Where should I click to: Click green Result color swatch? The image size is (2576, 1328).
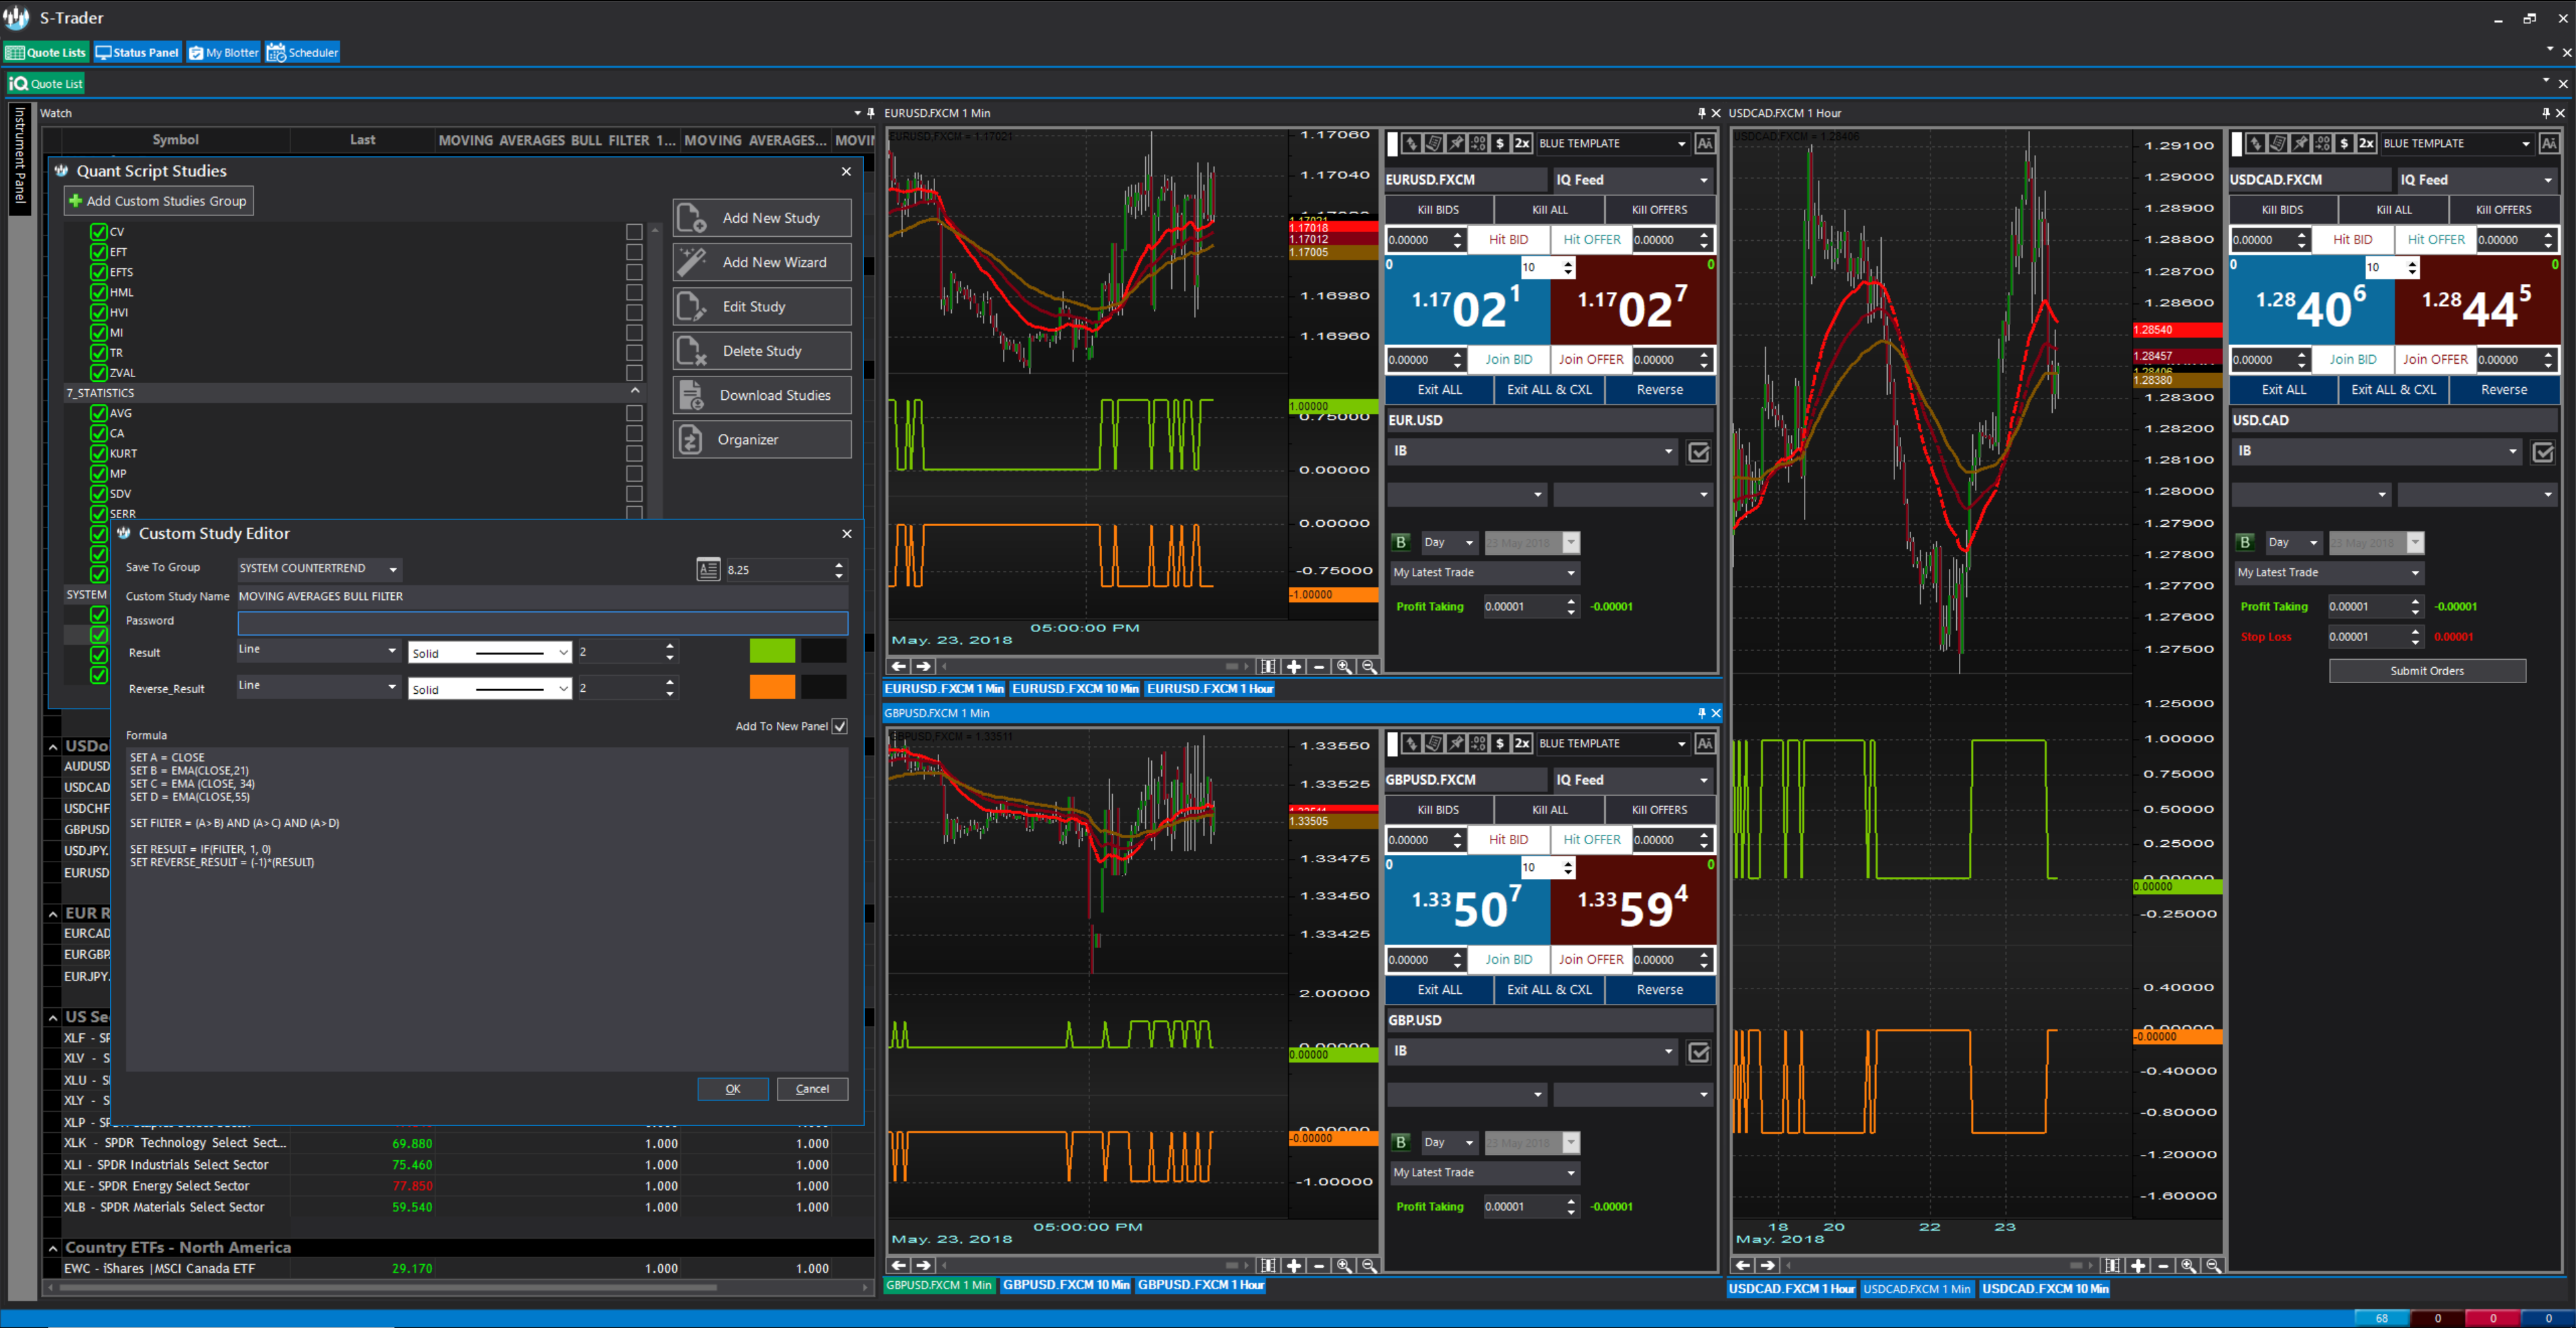[772, 651]
